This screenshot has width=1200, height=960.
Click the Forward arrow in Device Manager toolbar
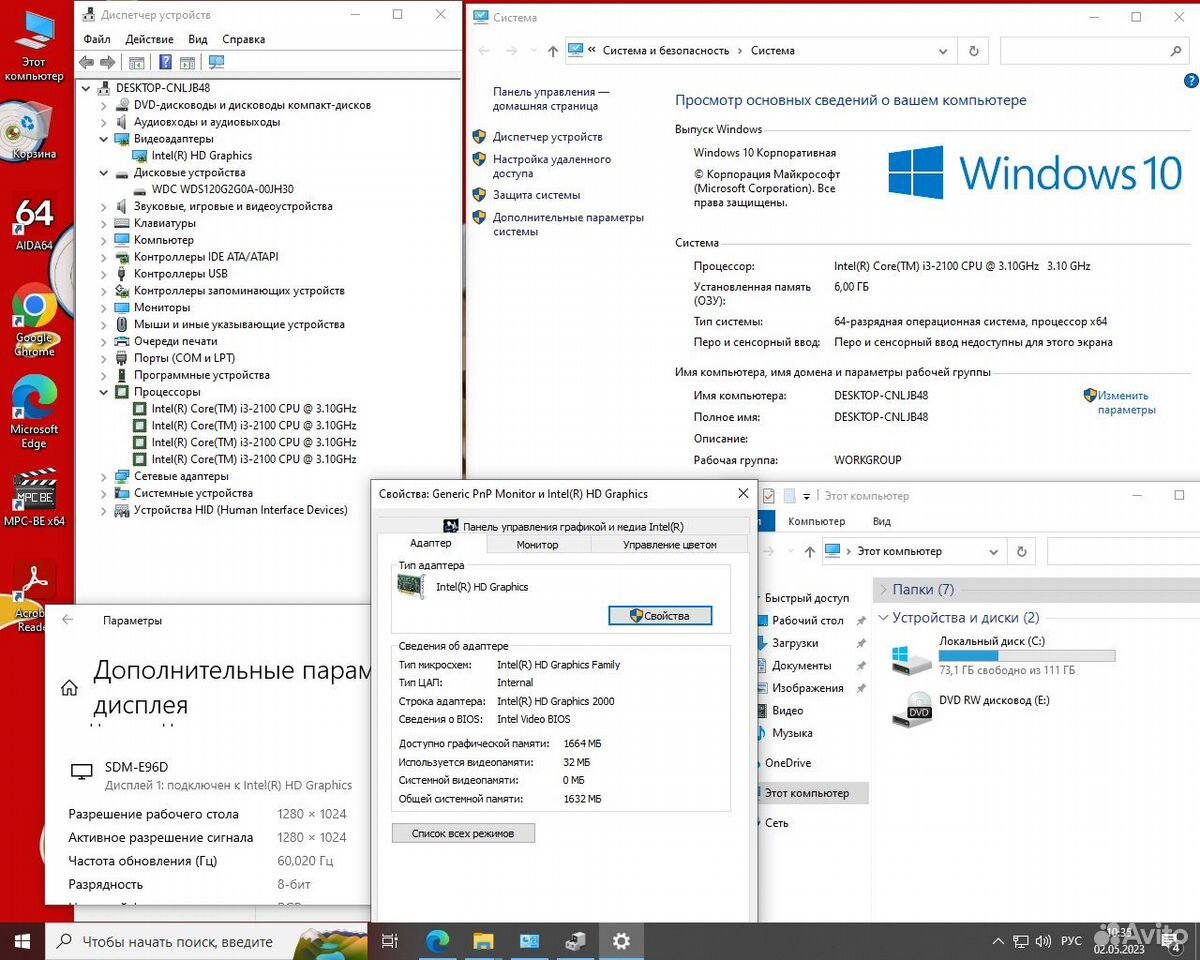click(x=107, y=62)
